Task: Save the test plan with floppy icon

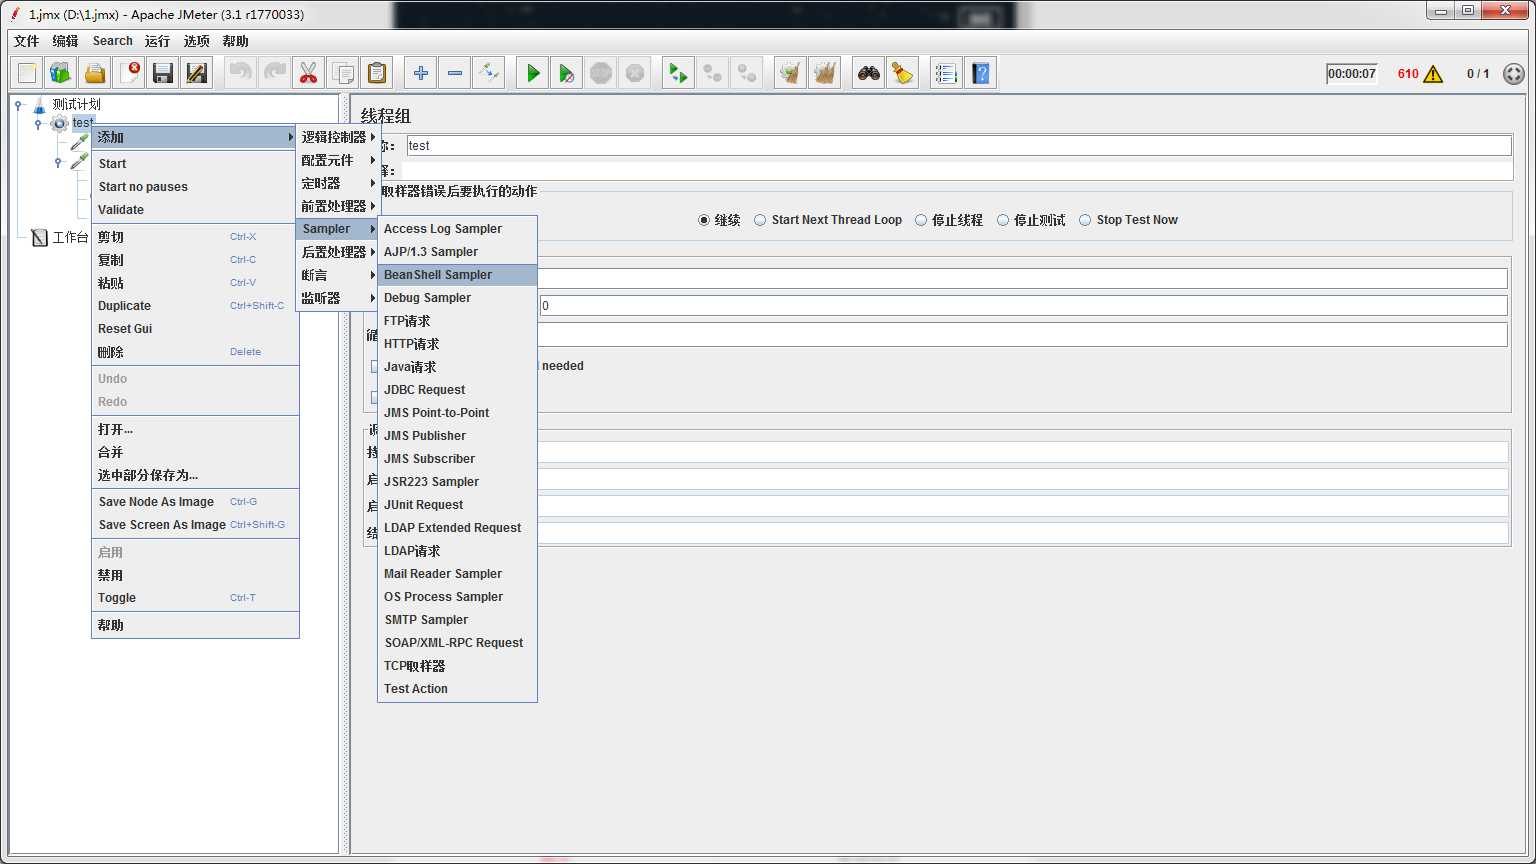Action: pos(163,73)
